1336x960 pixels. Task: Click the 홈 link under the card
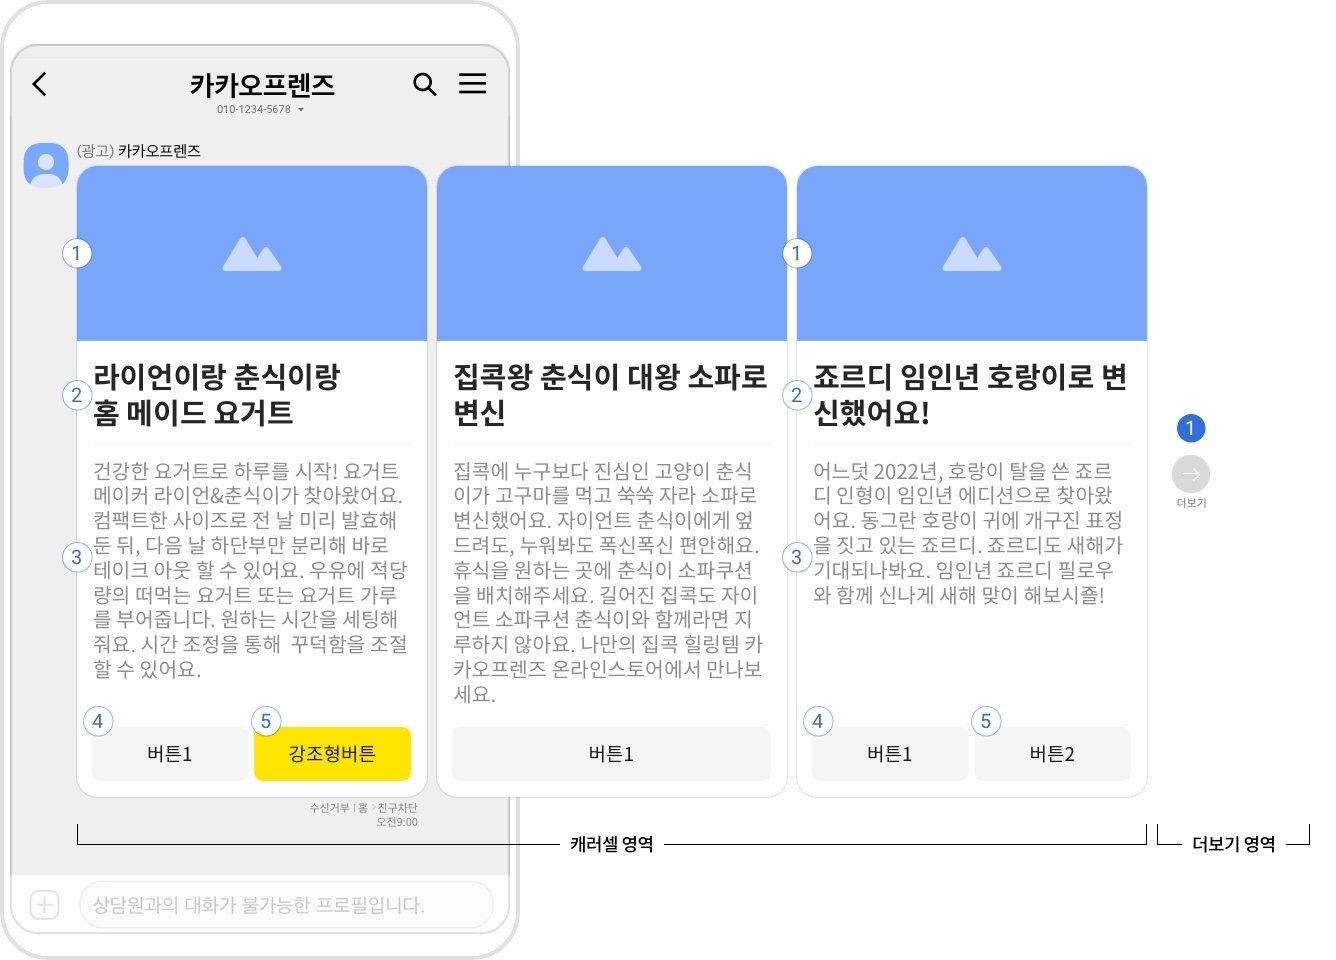tap(363, 808)
